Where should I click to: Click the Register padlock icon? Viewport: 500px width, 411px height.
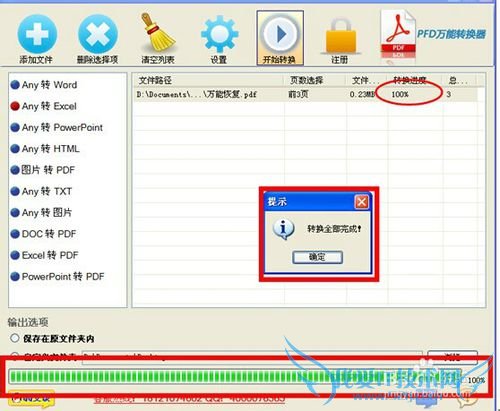(x=341, y=36)
